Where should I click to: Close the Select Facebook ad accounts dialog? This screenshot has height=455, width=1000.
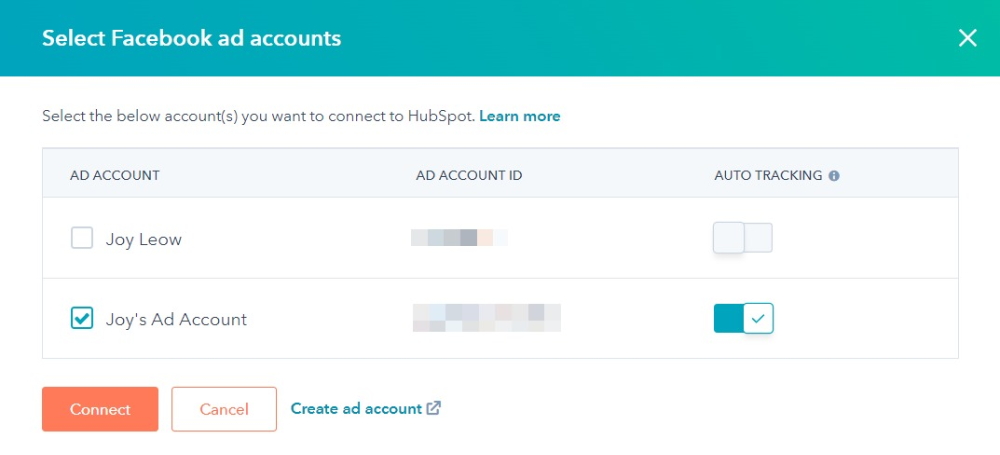pyautogui.click(x=967, y=38)
